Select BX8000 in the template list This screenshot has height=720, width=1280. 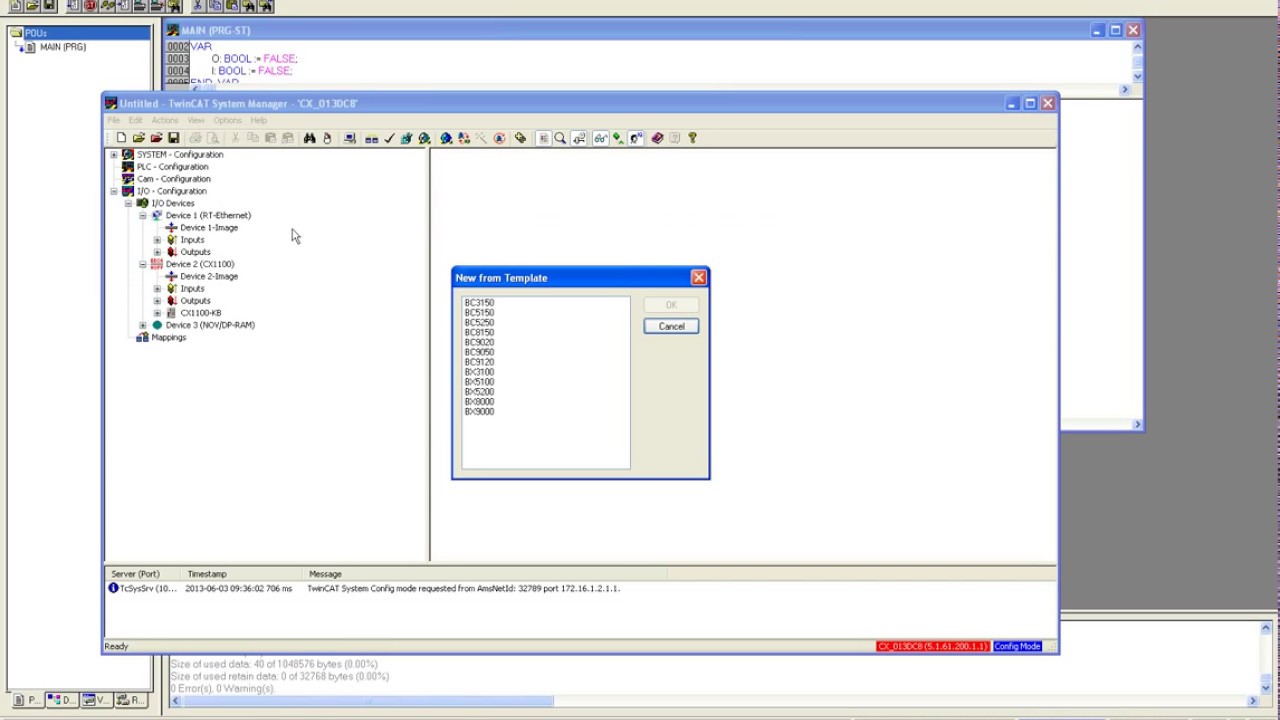click(479, 402)
